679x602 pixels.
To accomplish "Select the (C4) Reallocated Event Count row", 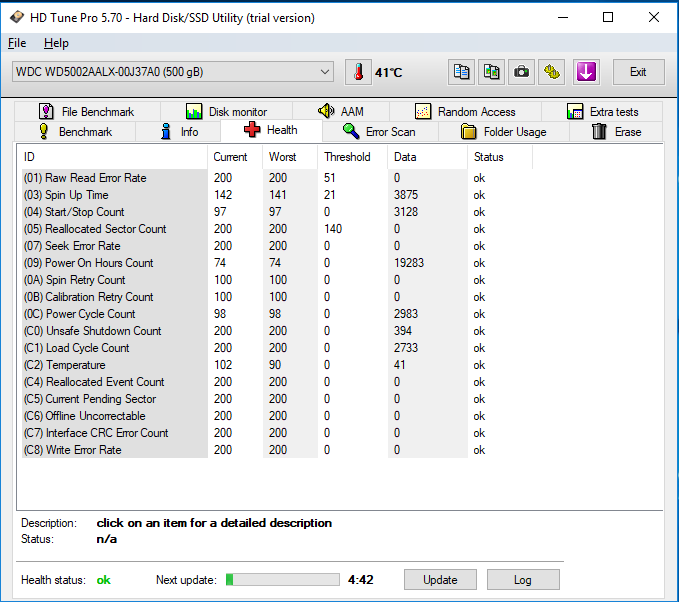I will (277, 382).
